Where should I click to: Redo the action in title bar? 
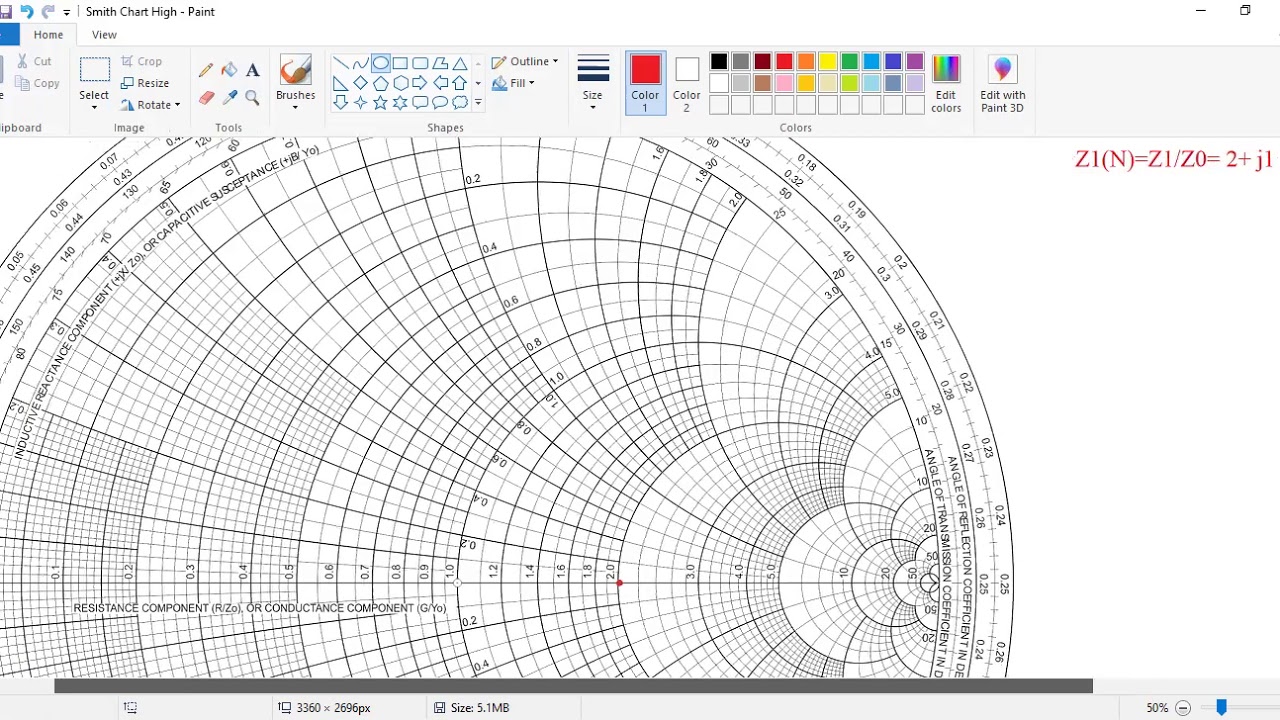[47, 12]
